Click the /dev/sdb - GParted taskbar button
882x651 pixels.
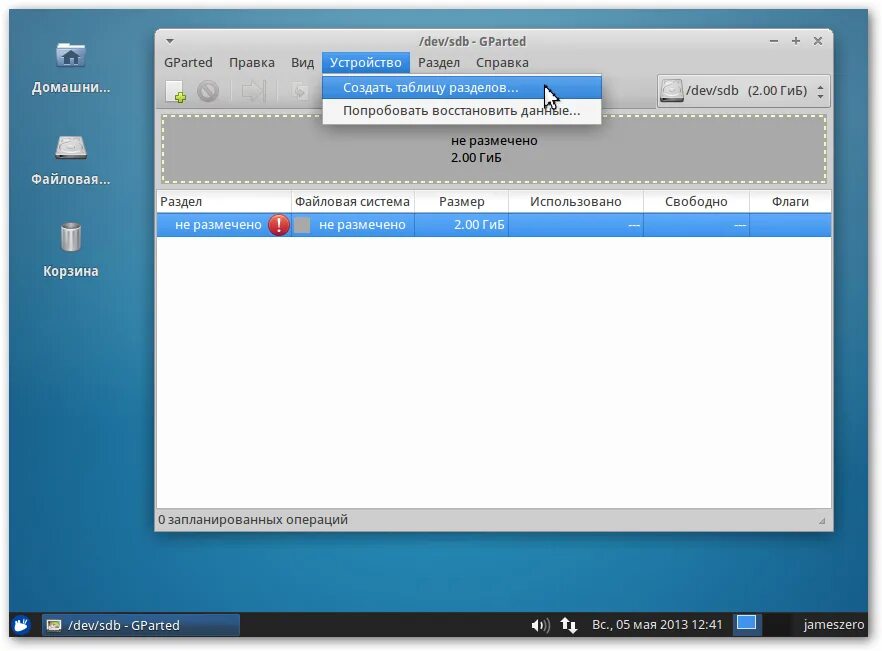point(141,625)
